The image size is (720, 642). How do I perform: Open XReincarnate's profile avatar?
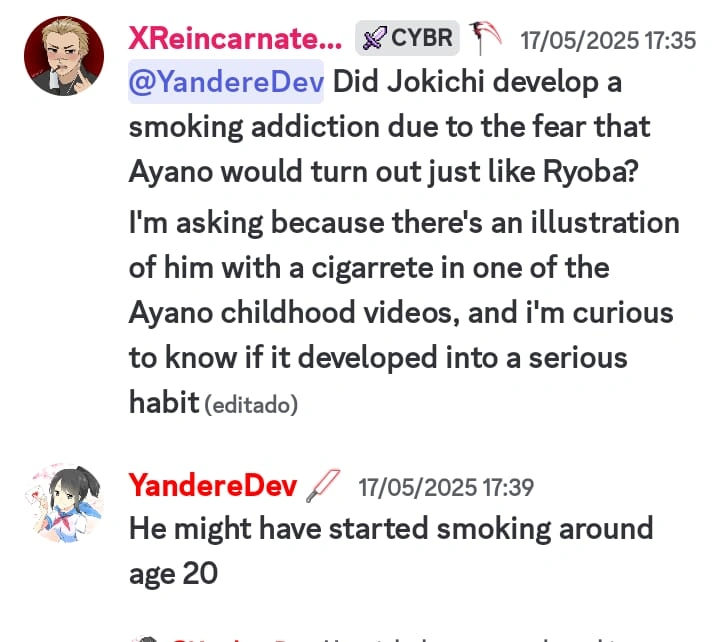64,56
